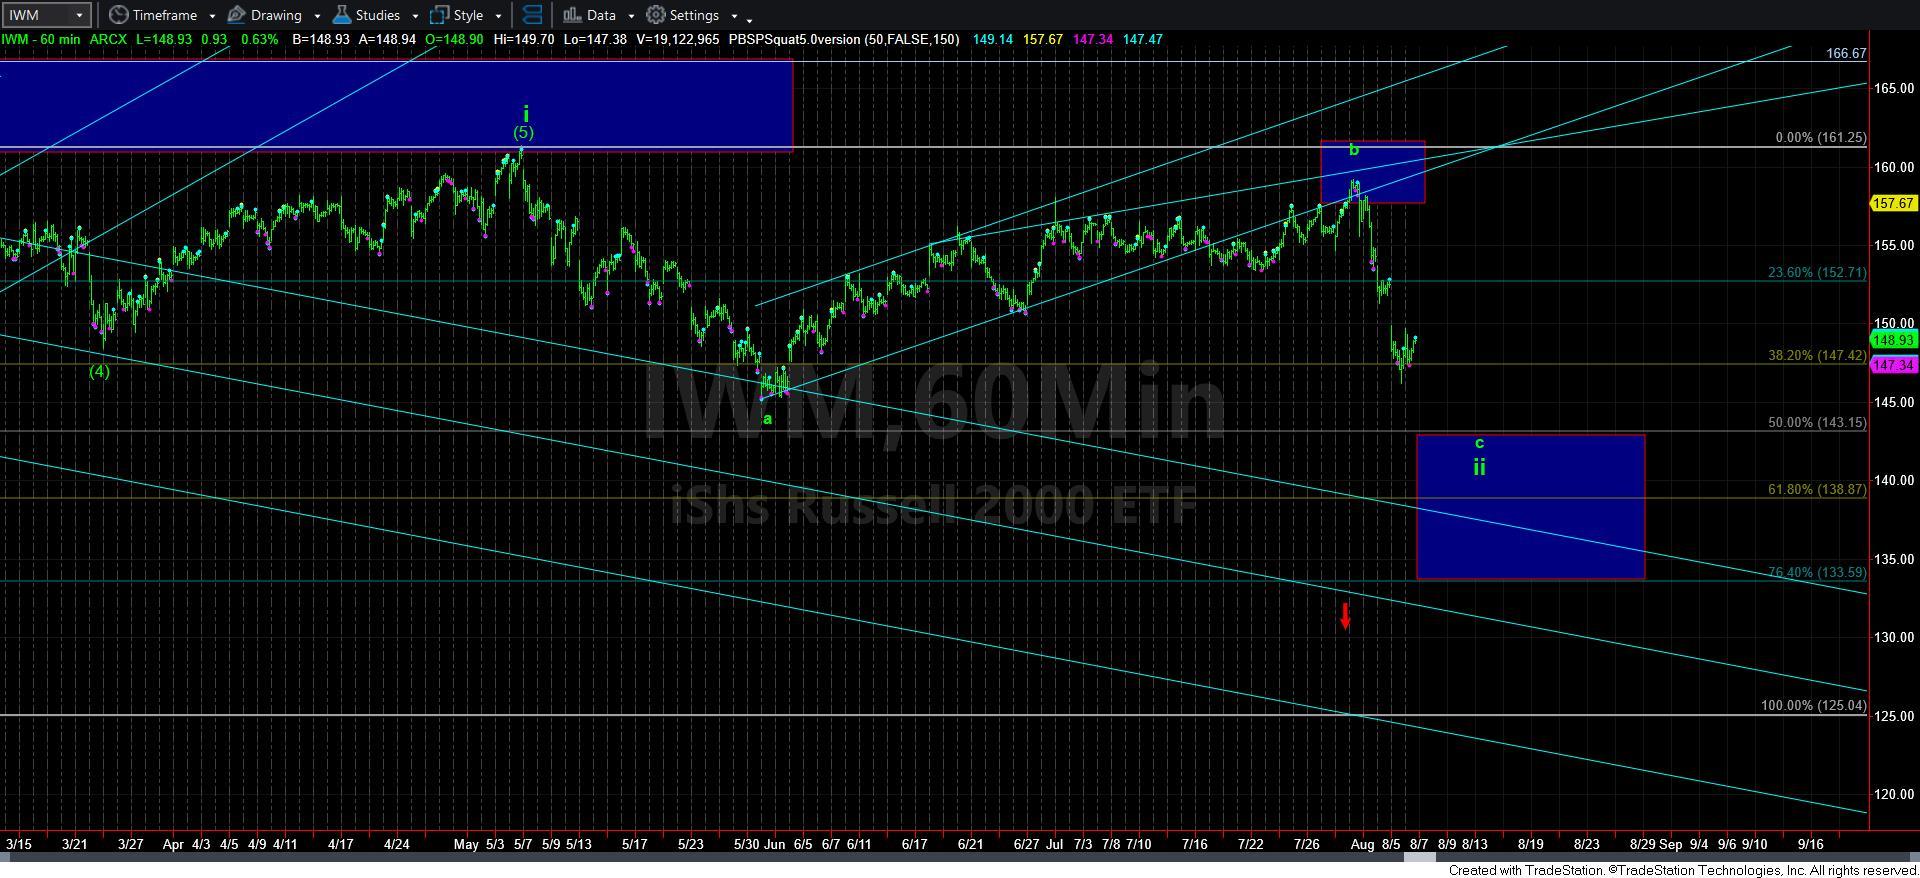Expand the Studies dropdown arrow

415,16
